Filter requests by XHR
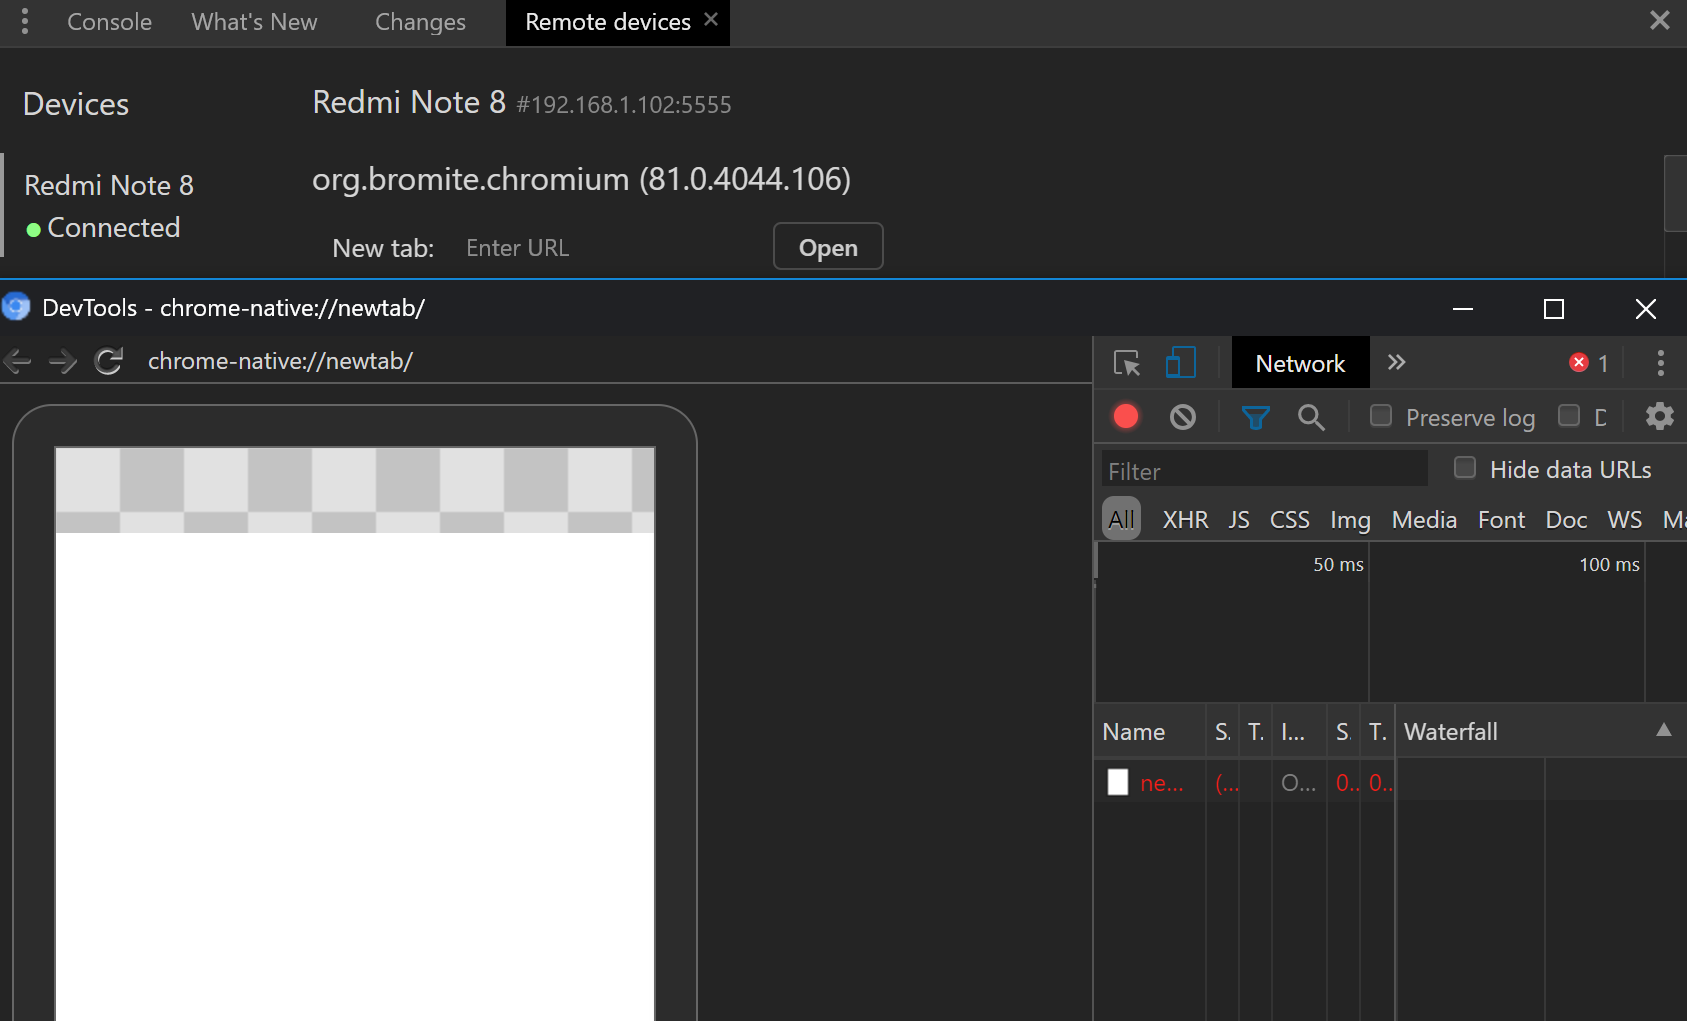The height and width of the screenshot is (1021, 1687). pos(1185,520)
